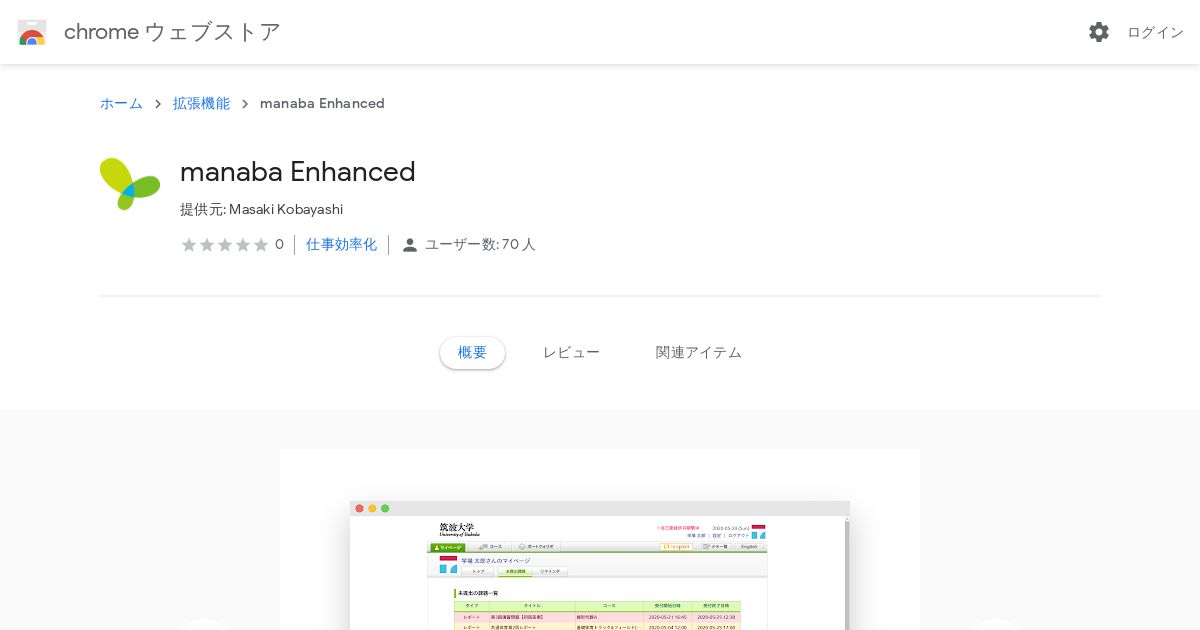Click the ログイン login link
The image size is (1200, 630).
tap(1155, 32)
